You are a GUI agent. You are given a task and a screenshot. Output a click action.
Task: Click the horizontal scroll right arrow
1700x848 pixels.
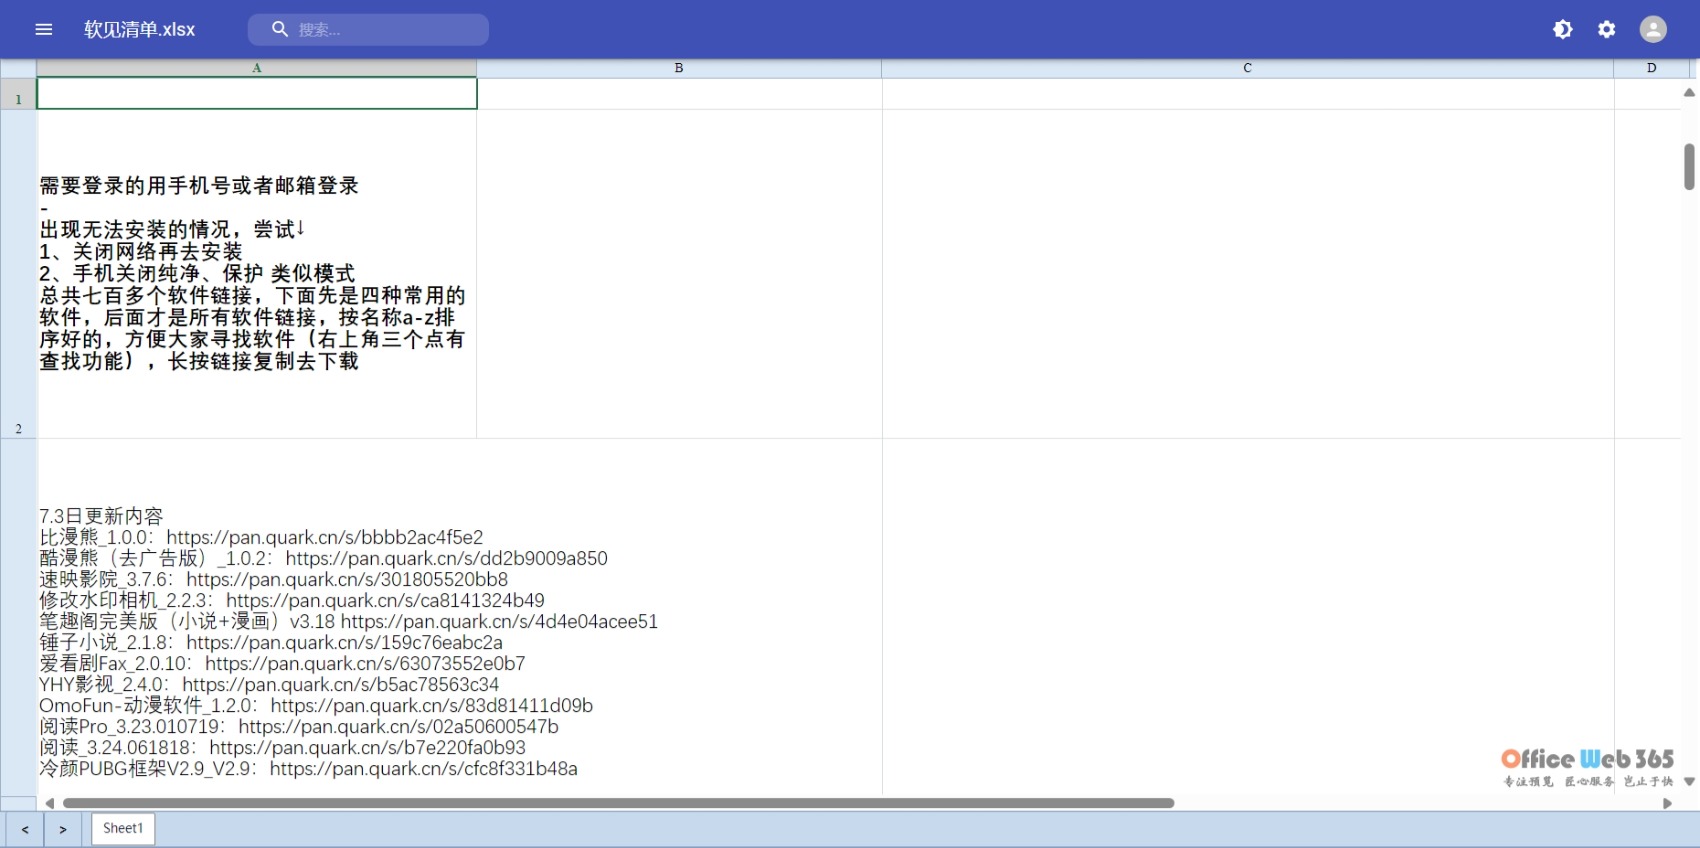[1667, 803]
